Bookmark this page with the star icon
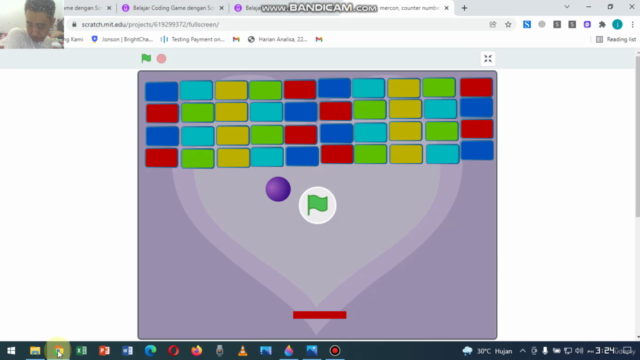640x360 pixels. click(508, 24)
